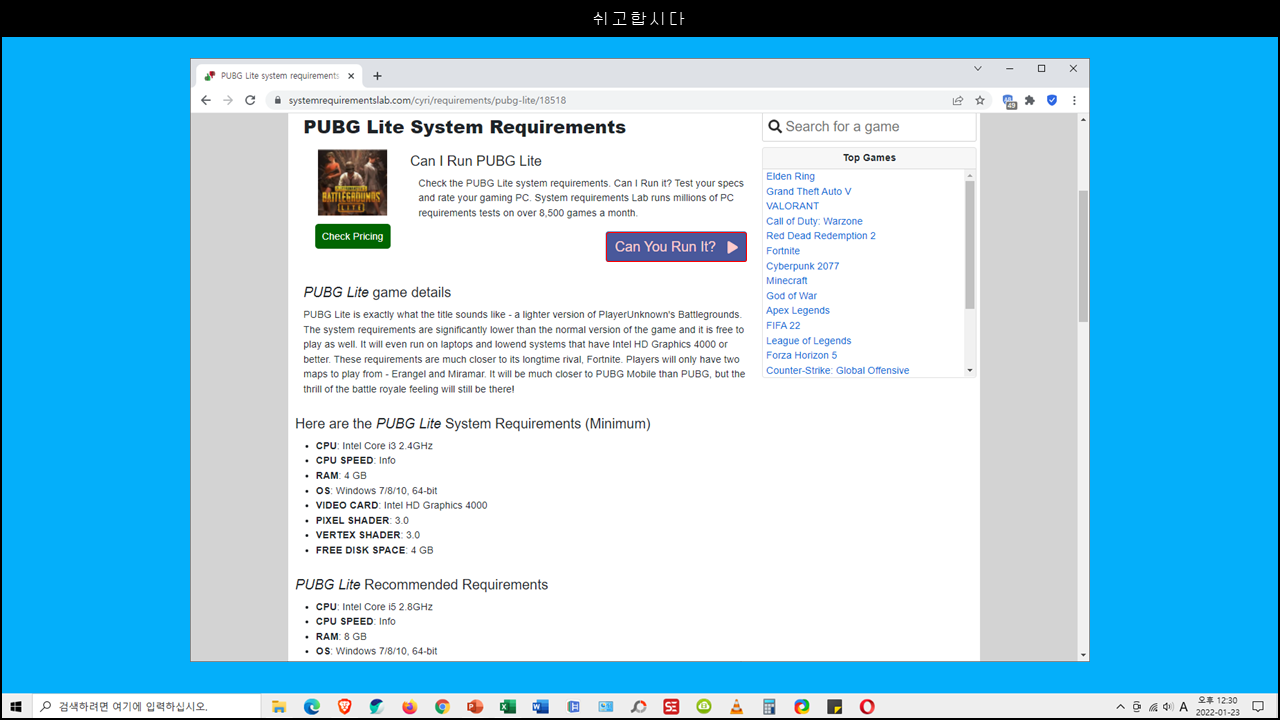Open PowerPoint from the taskbar
The height and width of the screenshot is (720, 1280).
pos(475,706)
